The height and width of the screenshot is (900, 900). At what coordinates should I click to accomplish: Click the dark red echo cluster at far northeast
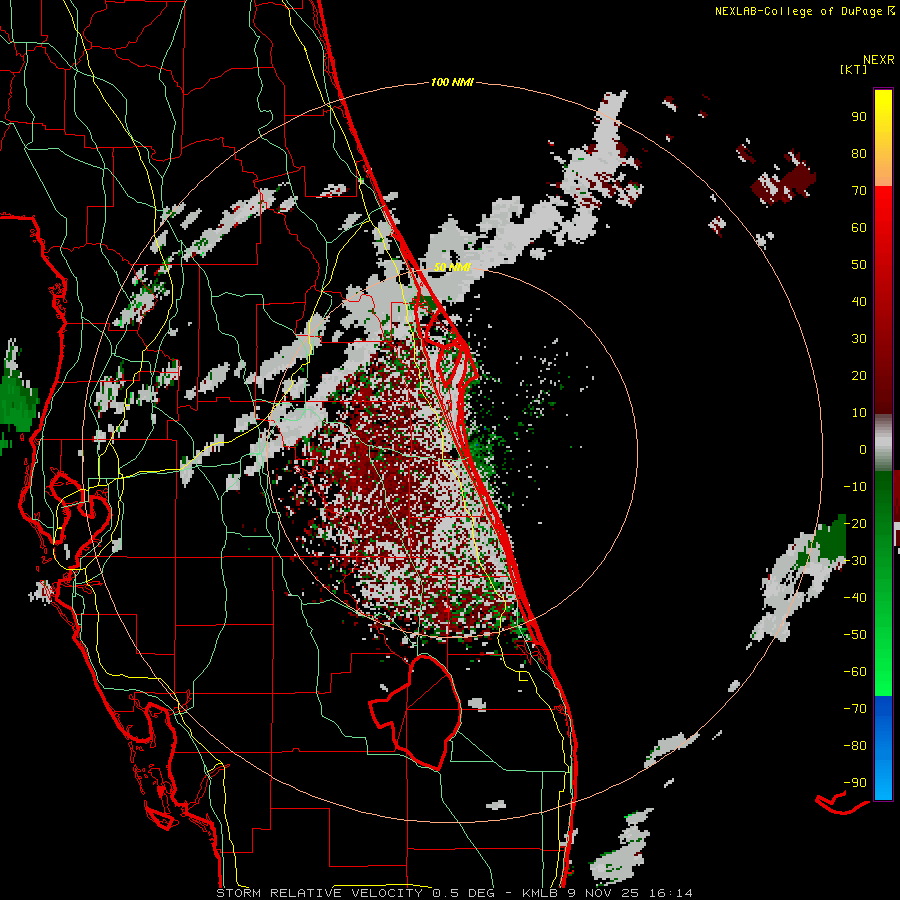[x=783, y=179]
